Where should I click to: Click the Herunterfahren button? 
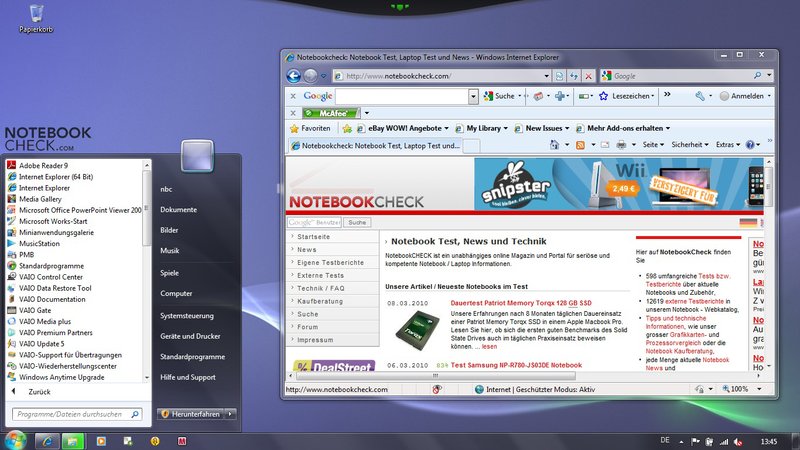[191, 414]
